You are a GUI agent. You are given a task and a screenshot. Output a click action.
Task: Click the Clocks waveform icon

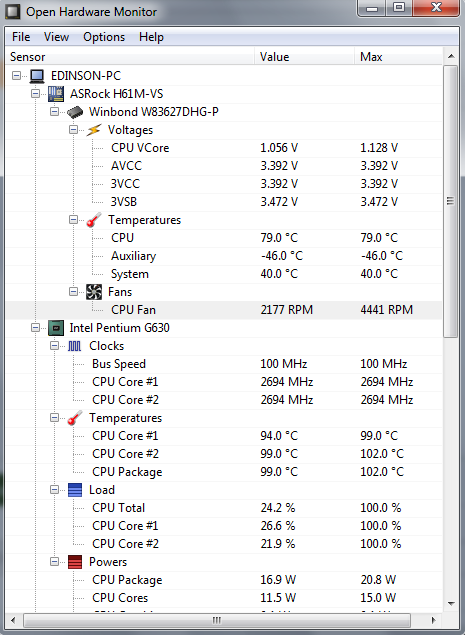75,346
